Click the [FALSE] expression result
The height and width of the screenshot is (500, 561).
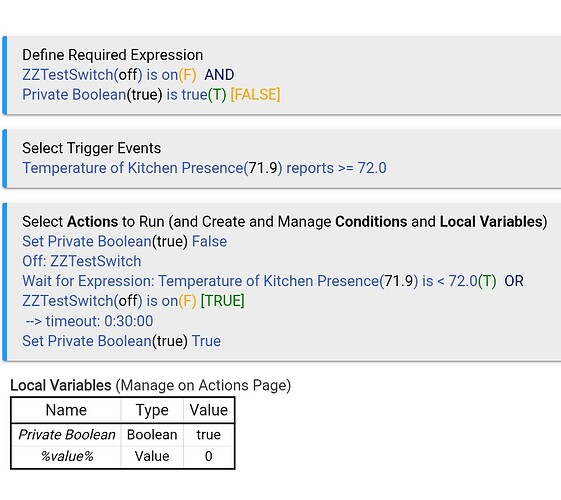(255, 95)
